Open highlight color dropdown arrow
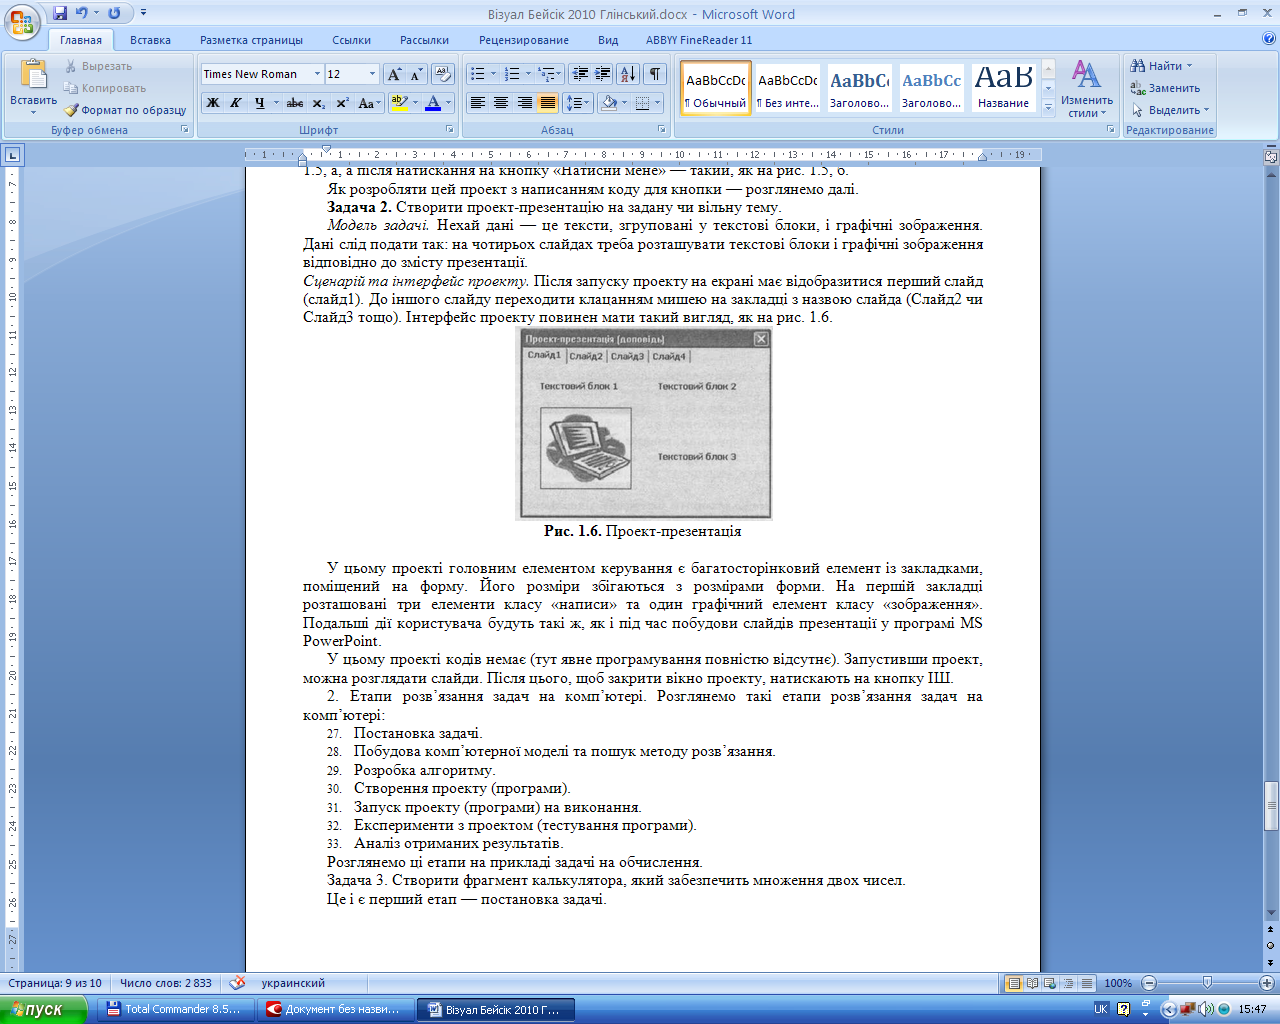The height and width of the screenshot is (1024, 1280). click(414, 103)
